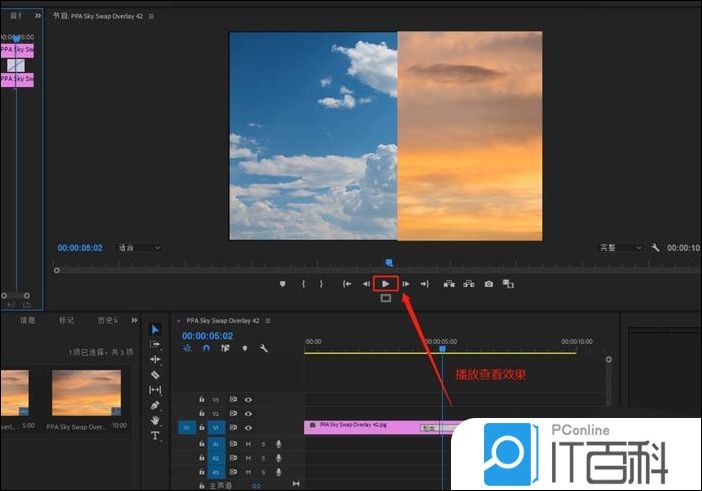
Task: Toggle lock on the V3 track
Action: coord(202,399)
